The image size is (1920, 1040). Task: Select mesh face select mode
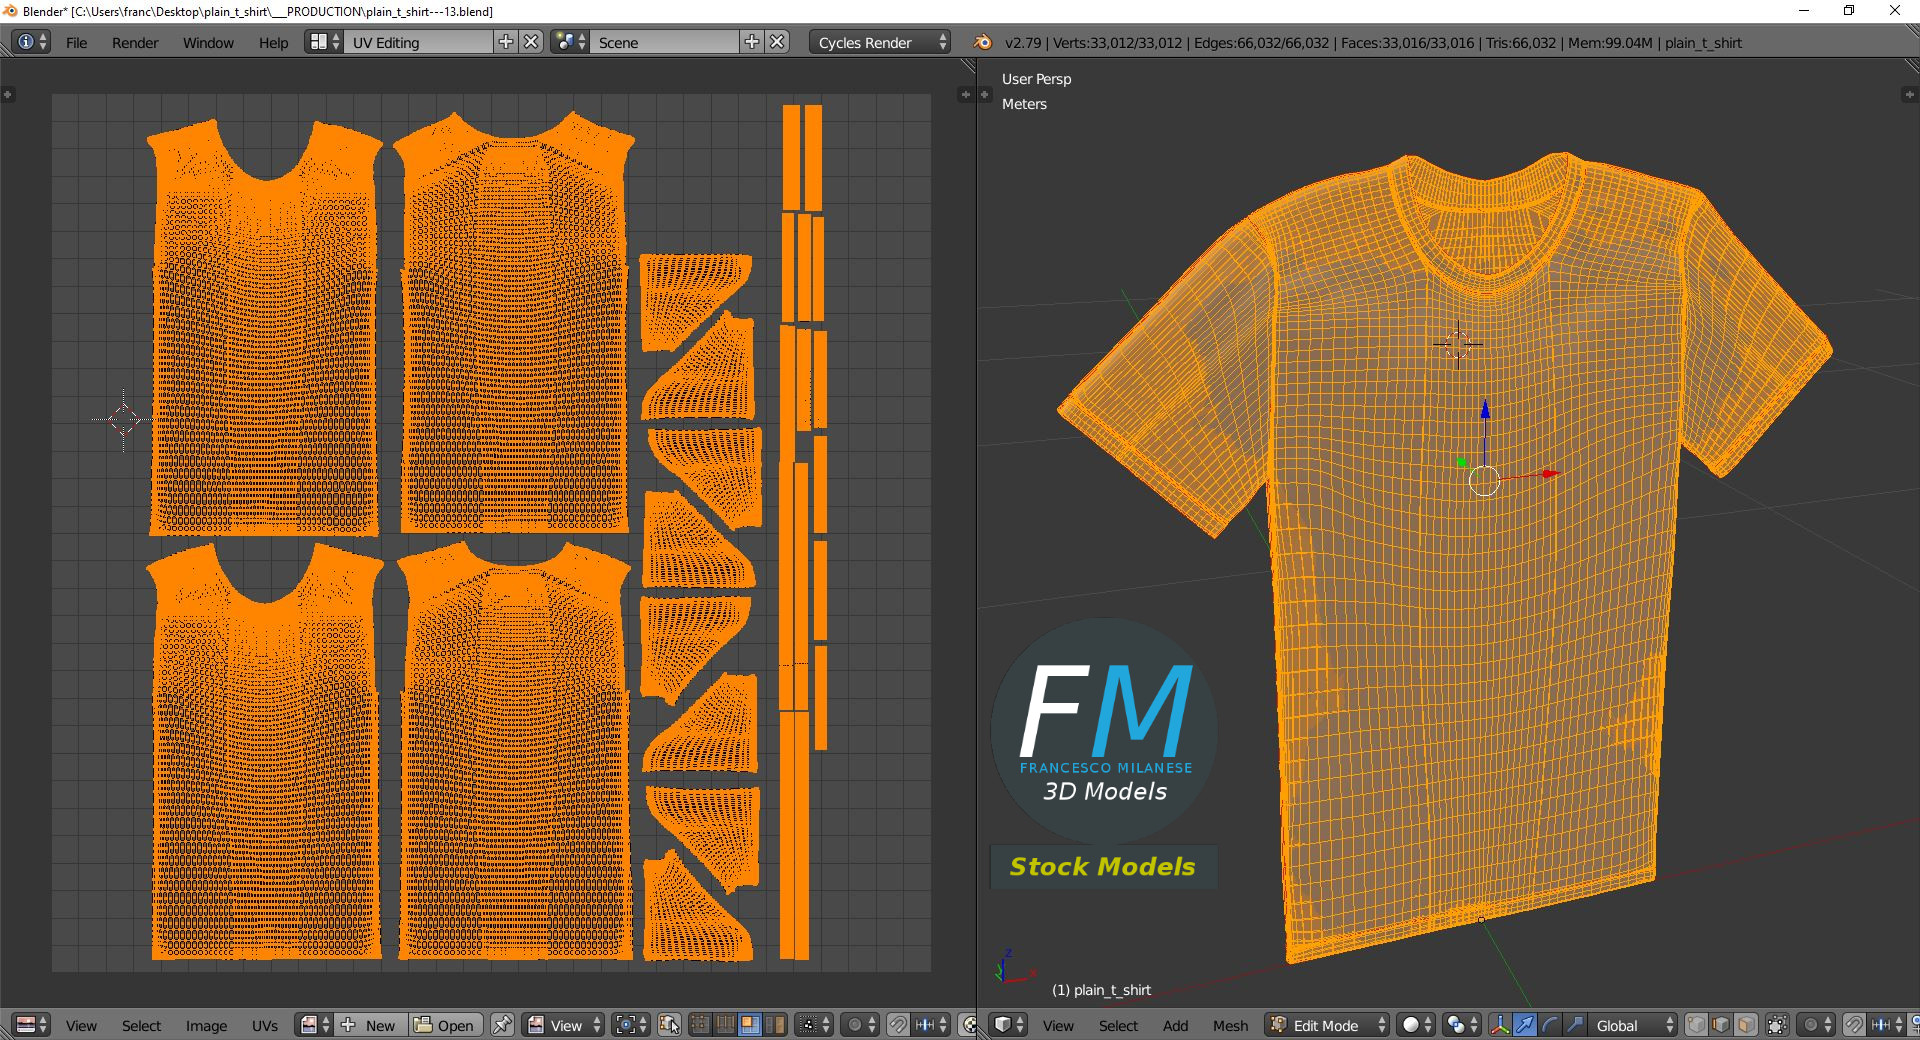click(x=1746, y=1025)
